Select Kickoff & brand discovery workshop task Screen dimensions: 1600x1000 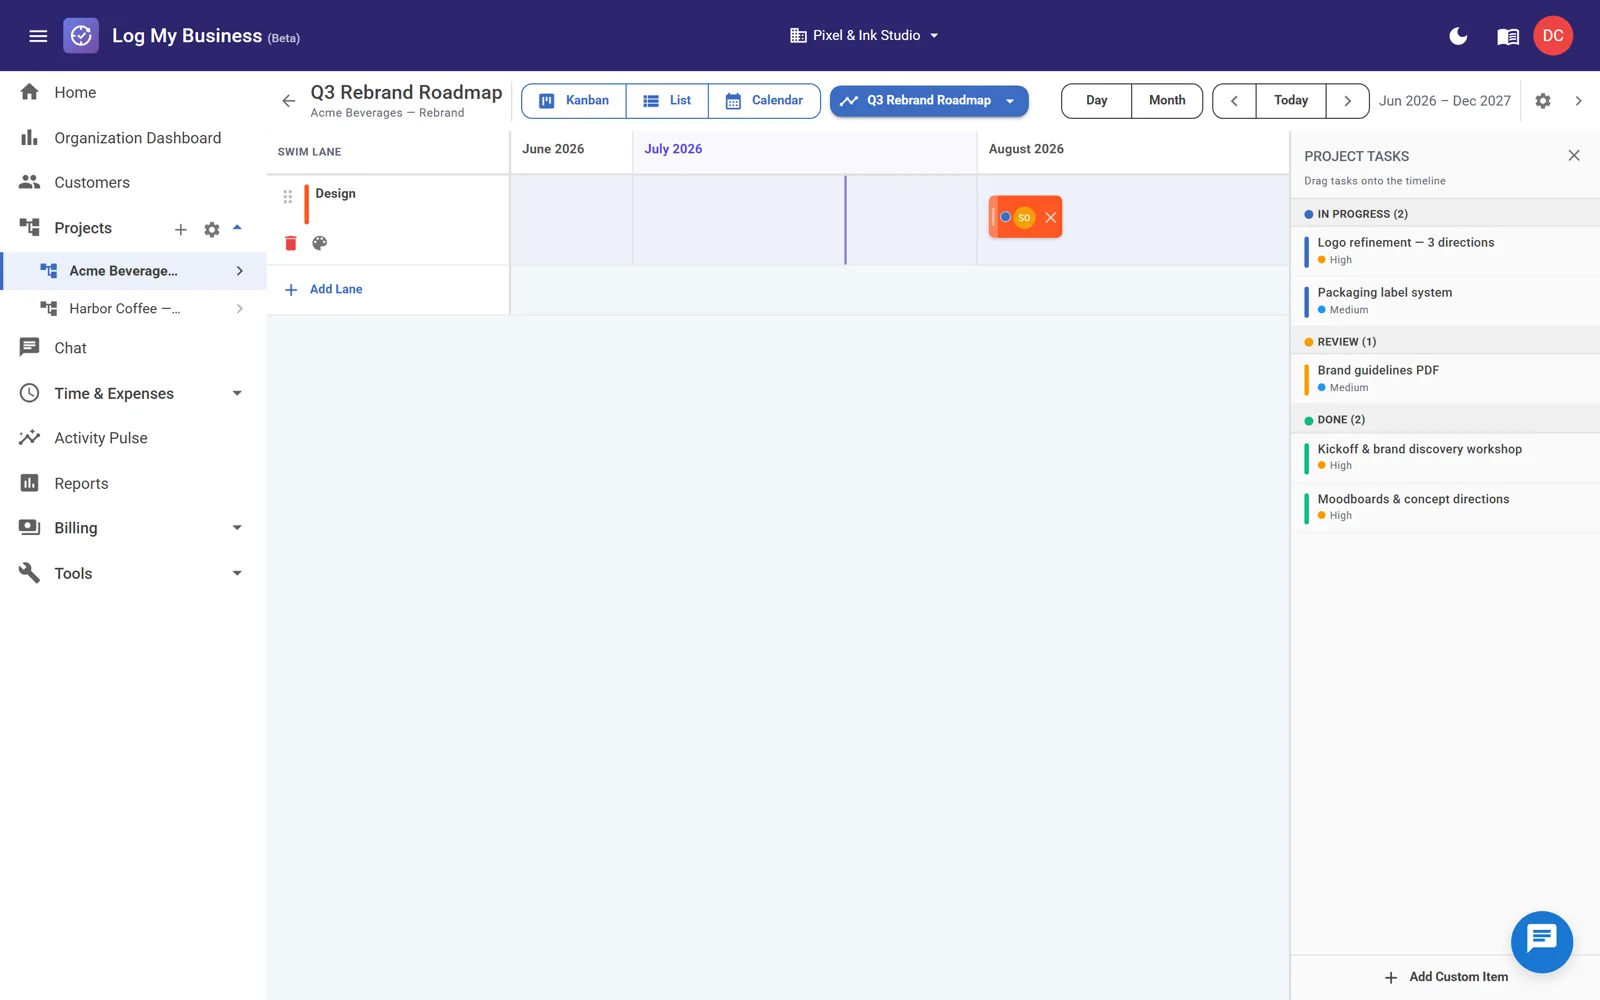[x=1445, y=457]
